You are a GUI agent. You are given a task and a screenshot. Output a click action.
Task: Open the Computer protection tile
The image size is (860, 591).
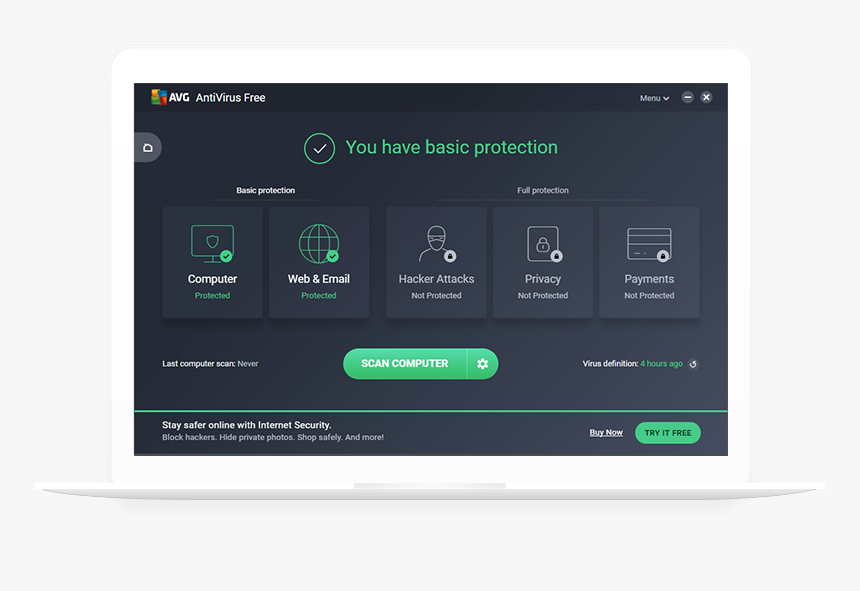(212, 262)
